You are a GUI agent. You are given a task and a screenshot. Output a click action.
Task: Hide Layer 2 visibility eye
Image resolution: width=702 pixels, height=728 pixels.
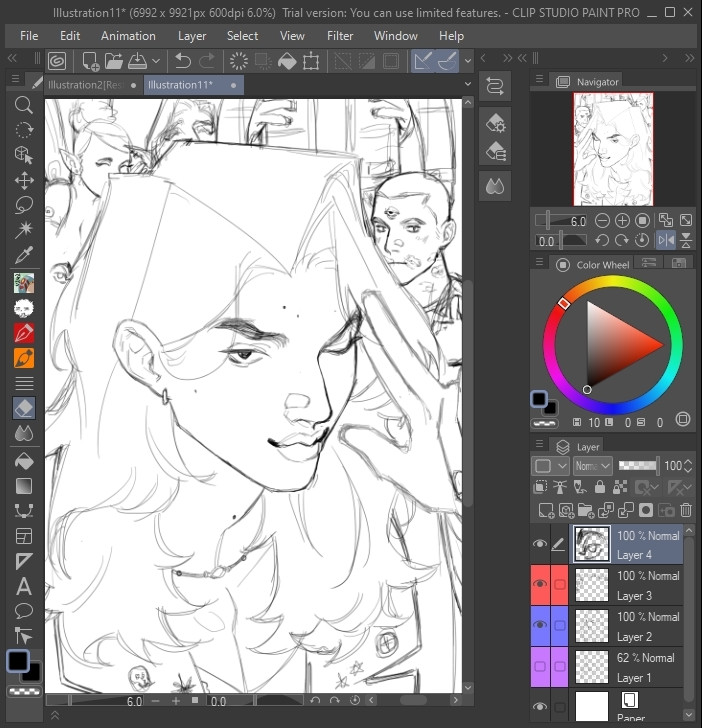click(540, 625)
